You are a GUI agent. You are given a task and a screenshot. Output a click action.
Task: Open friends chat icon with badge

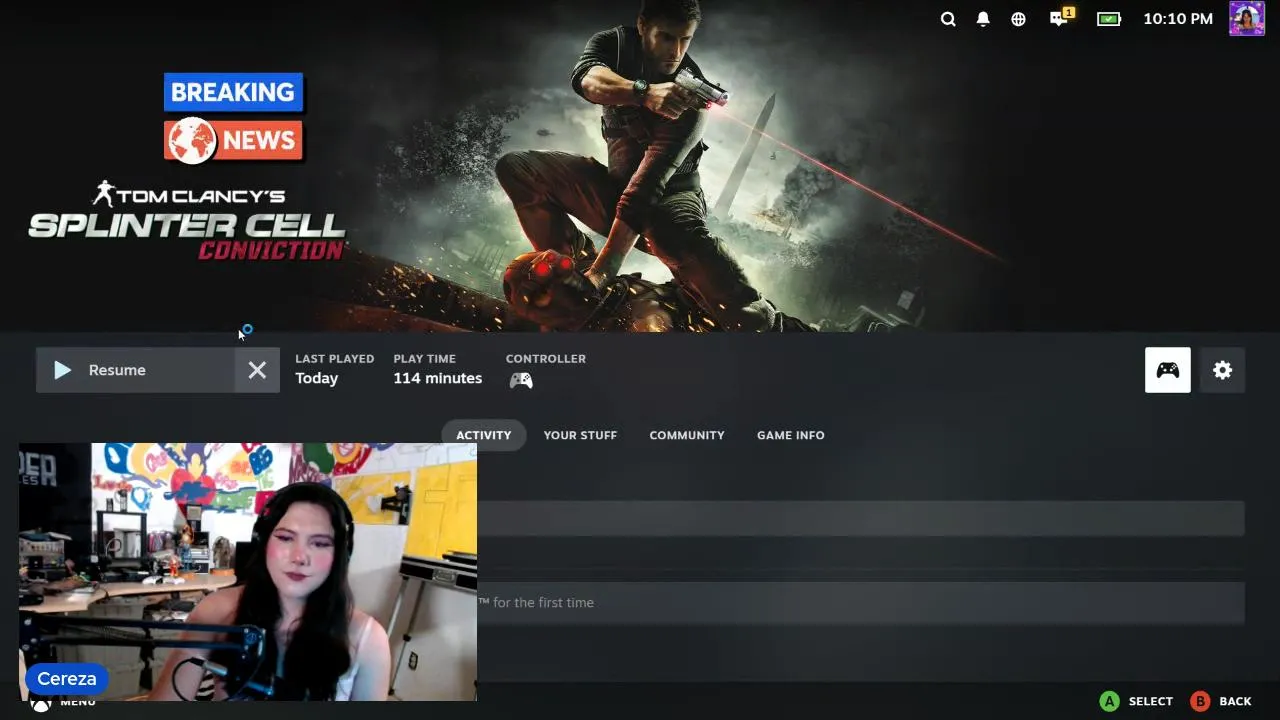click(x=1061, y=17)
